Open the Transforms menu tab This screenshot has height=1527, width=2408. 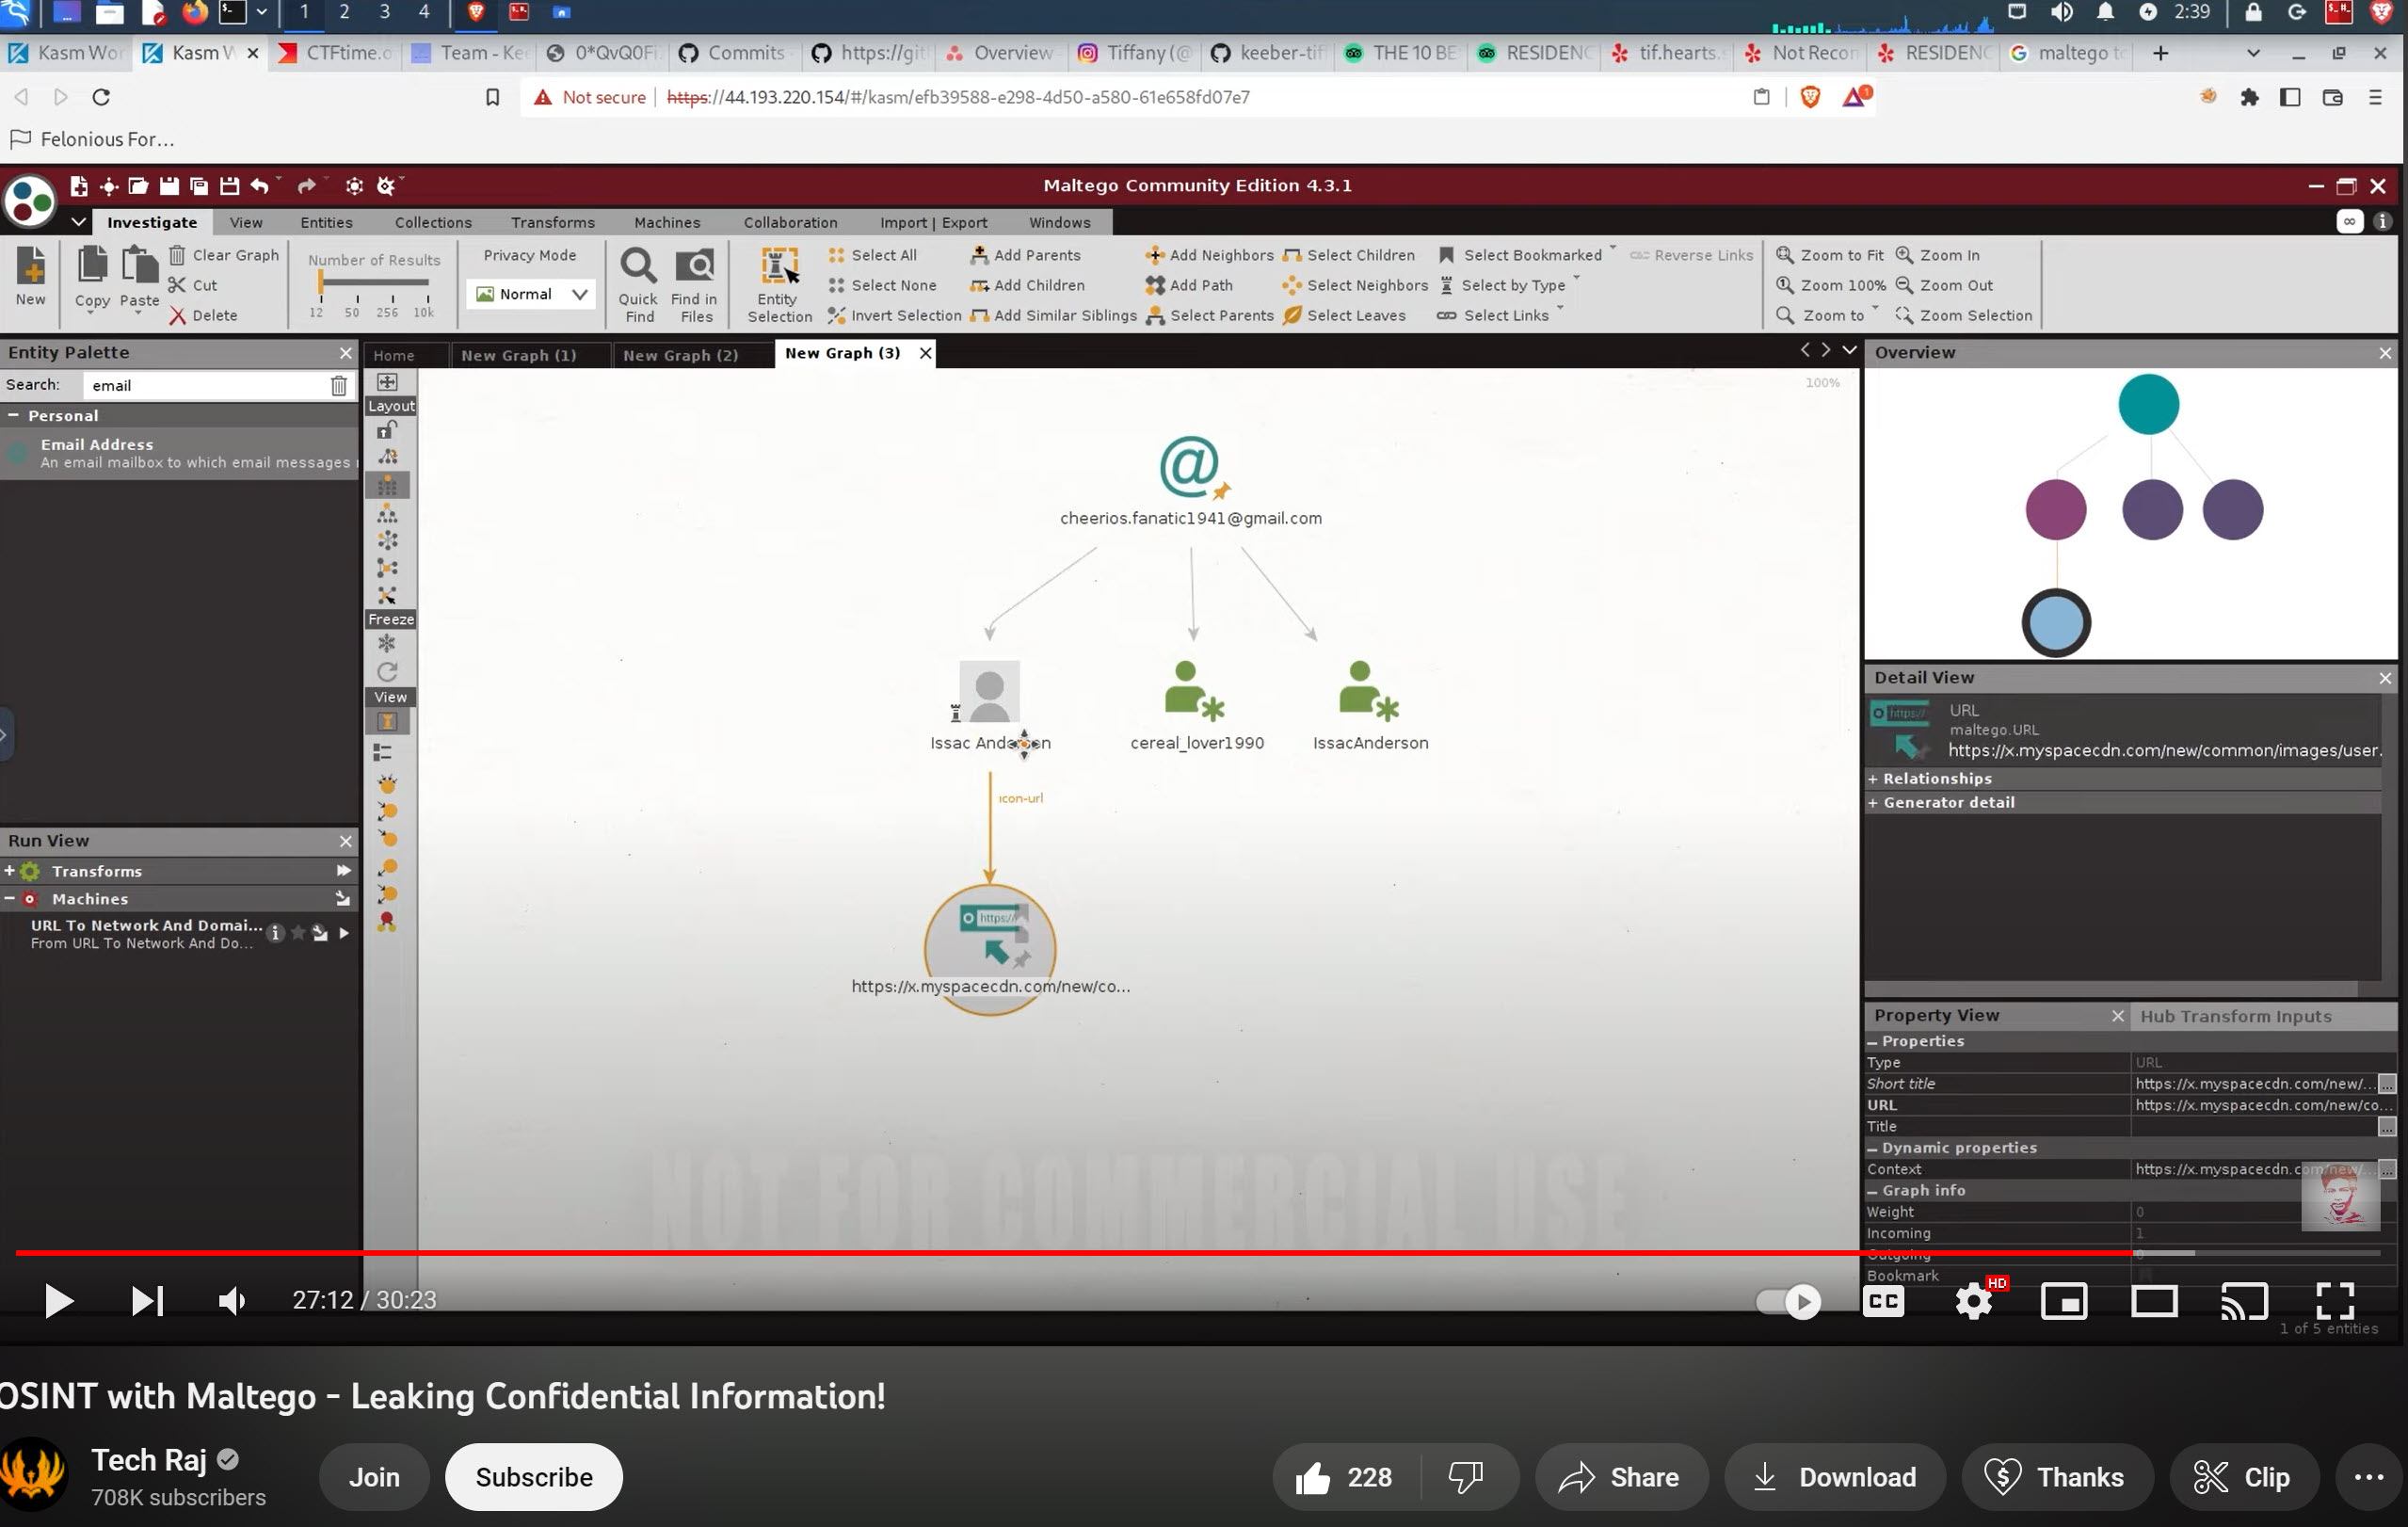[552, 222]
